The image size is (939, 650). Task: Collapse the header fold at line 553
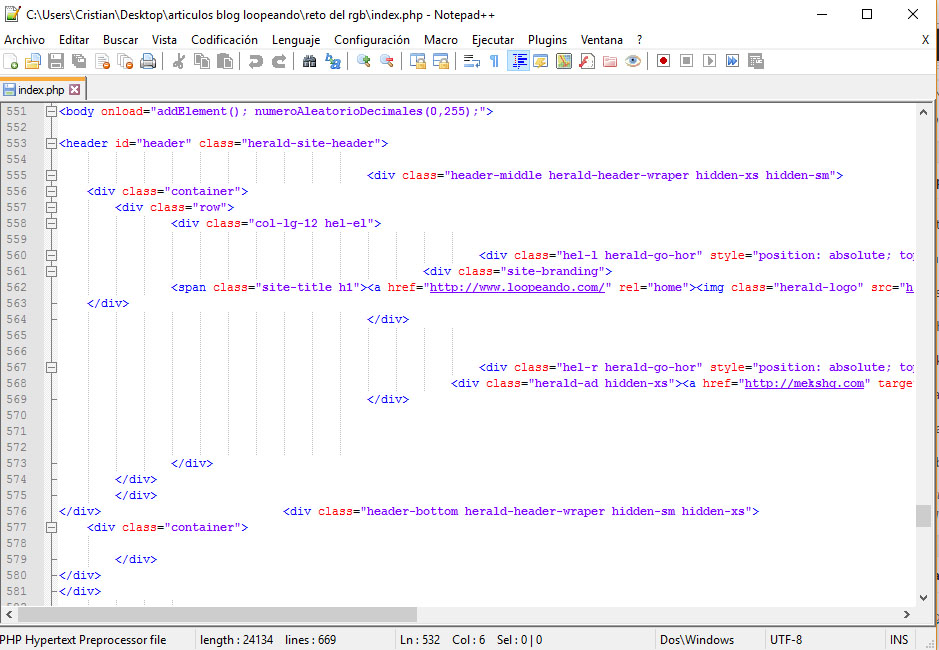[52, 143]
